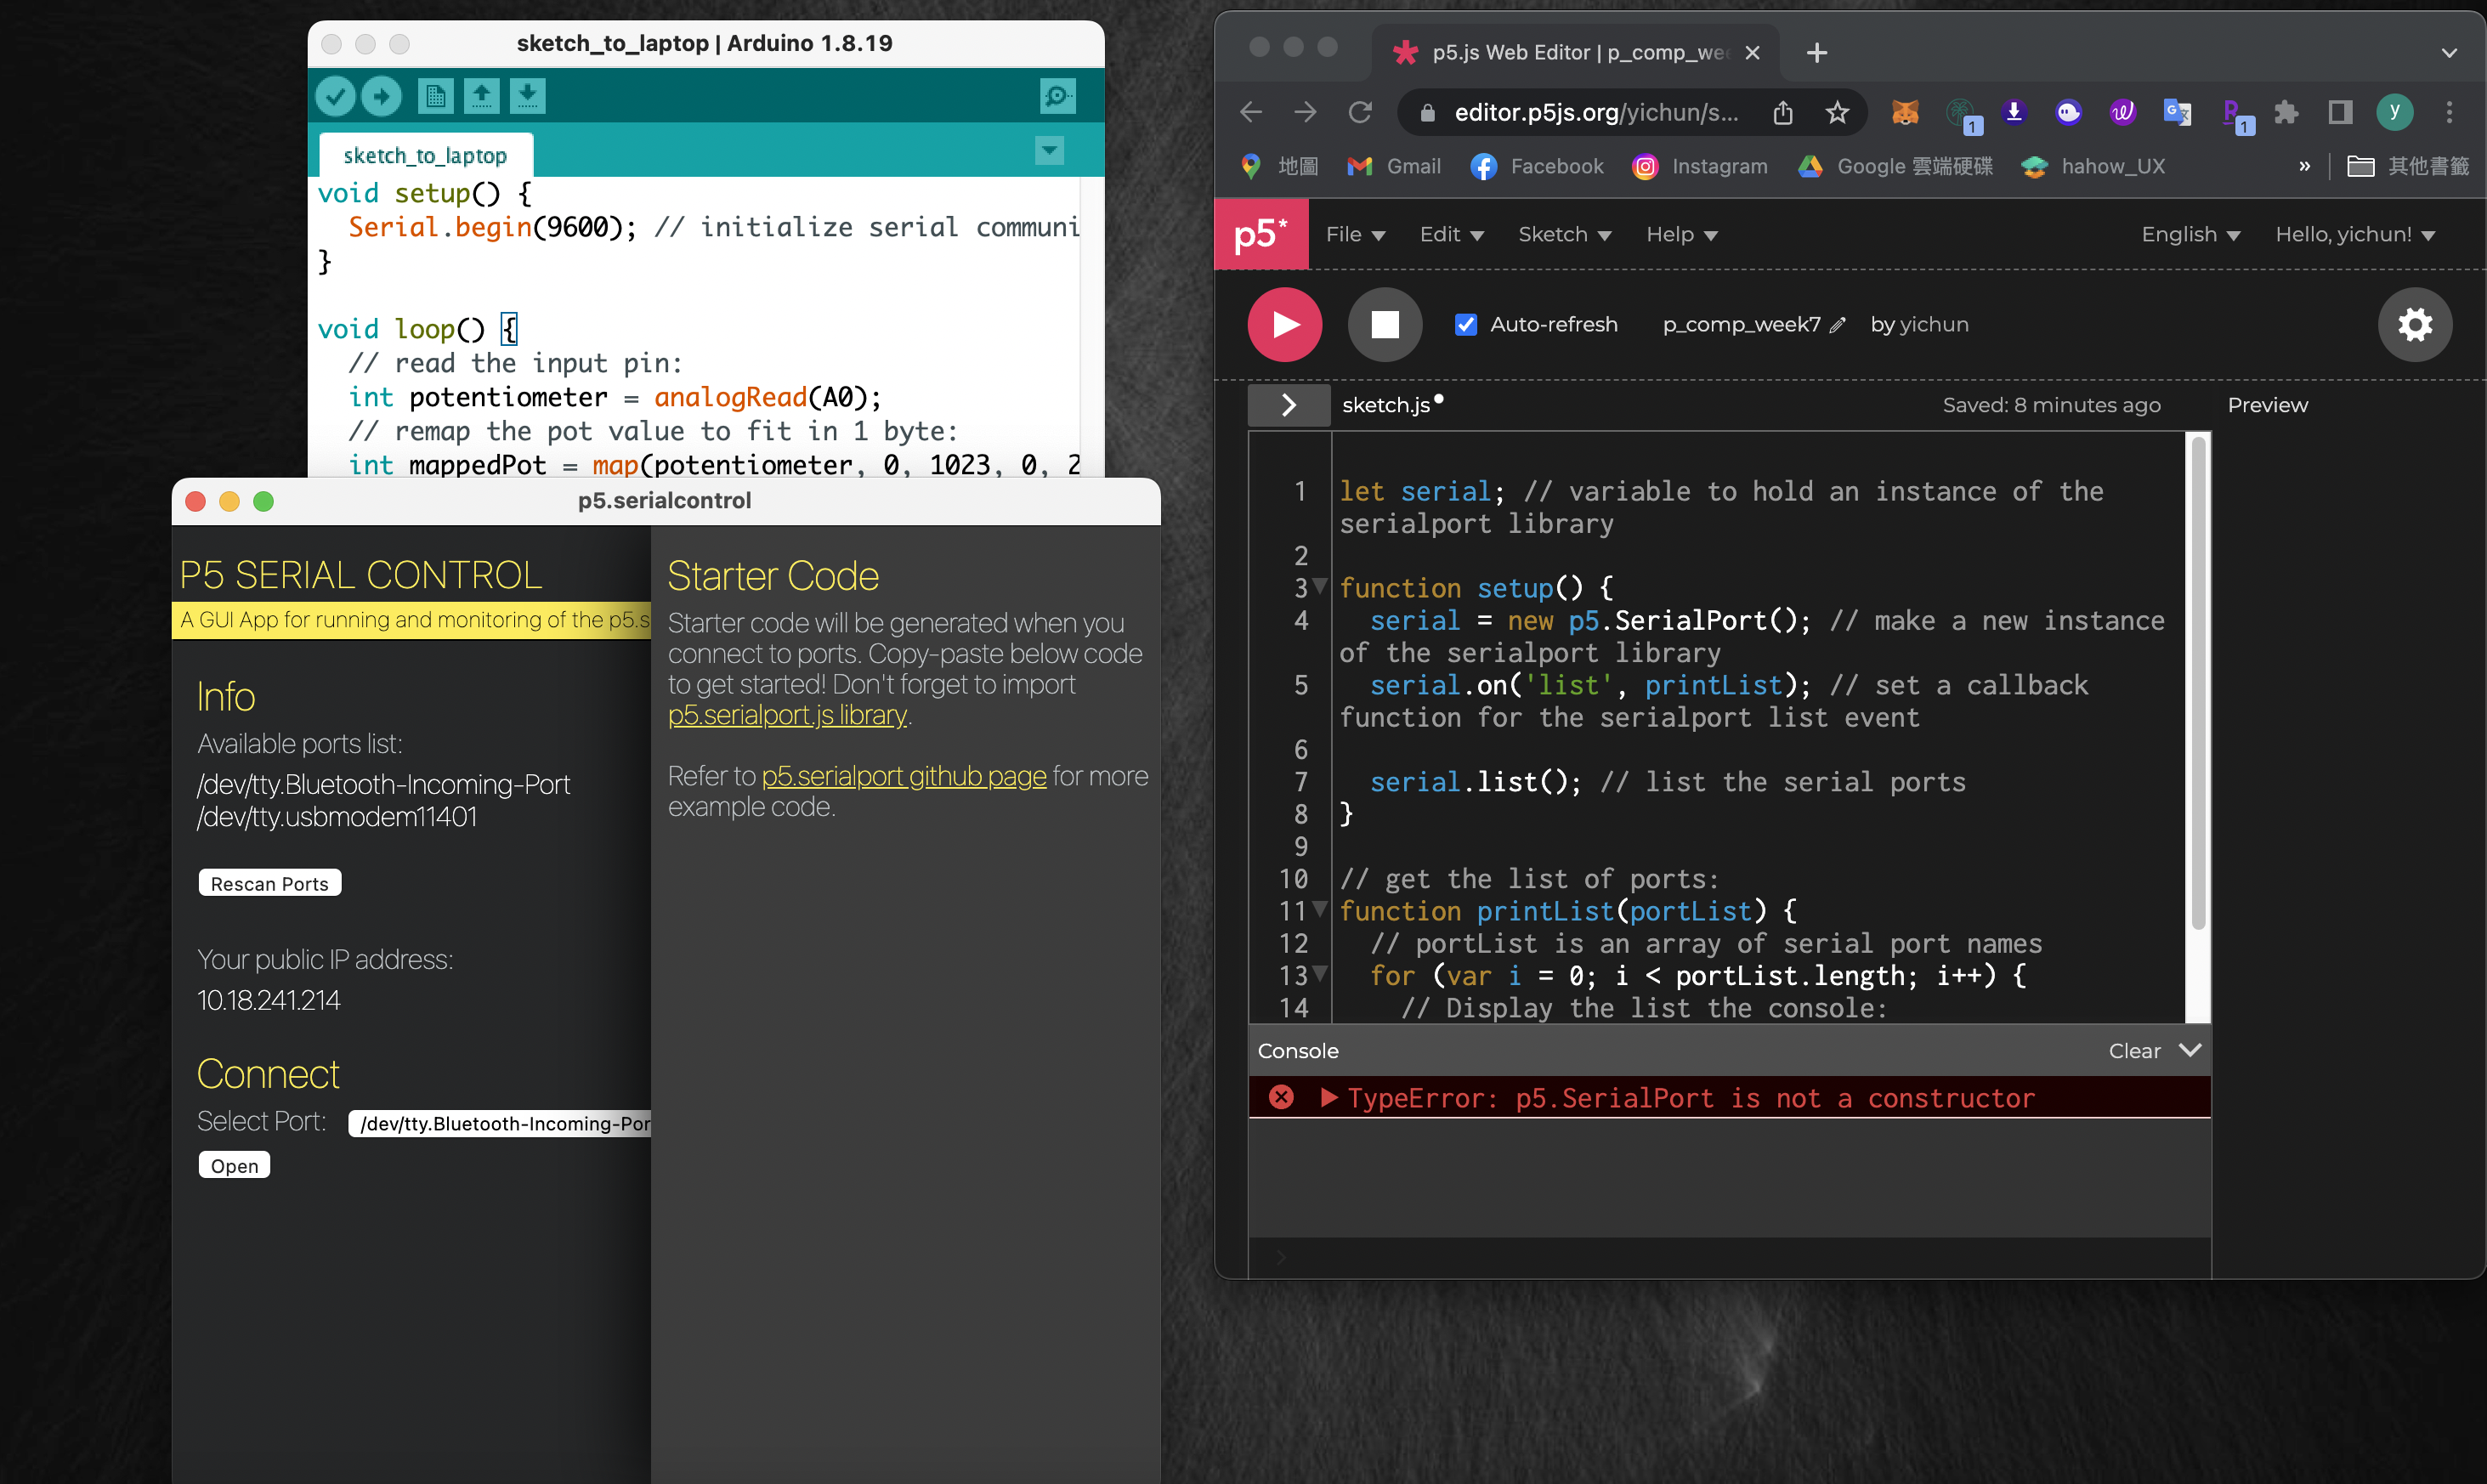Click the Rescan Ports button
Image resolution: width=2487 pixels, height=1484 pixels.
tap(269, 883)
